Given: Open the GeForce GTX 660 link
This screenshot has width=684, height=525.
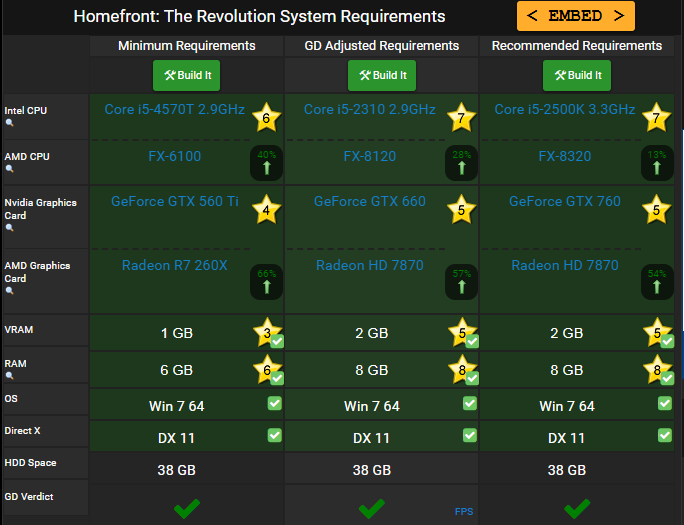Looking at the screenshot, I should coord(369,201).
